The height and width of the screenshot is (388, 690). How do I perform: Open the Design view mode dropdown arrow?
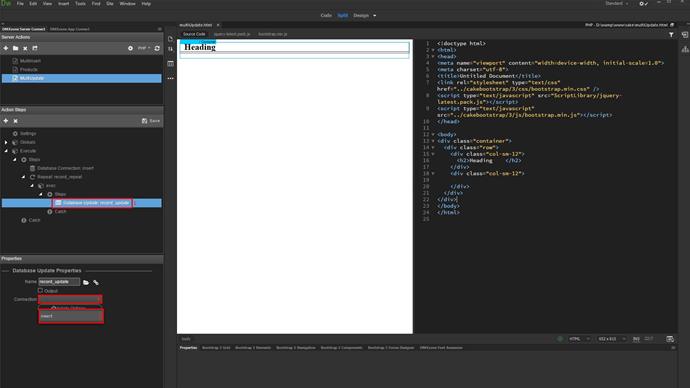pyautogui.click(x=375, y=15)
